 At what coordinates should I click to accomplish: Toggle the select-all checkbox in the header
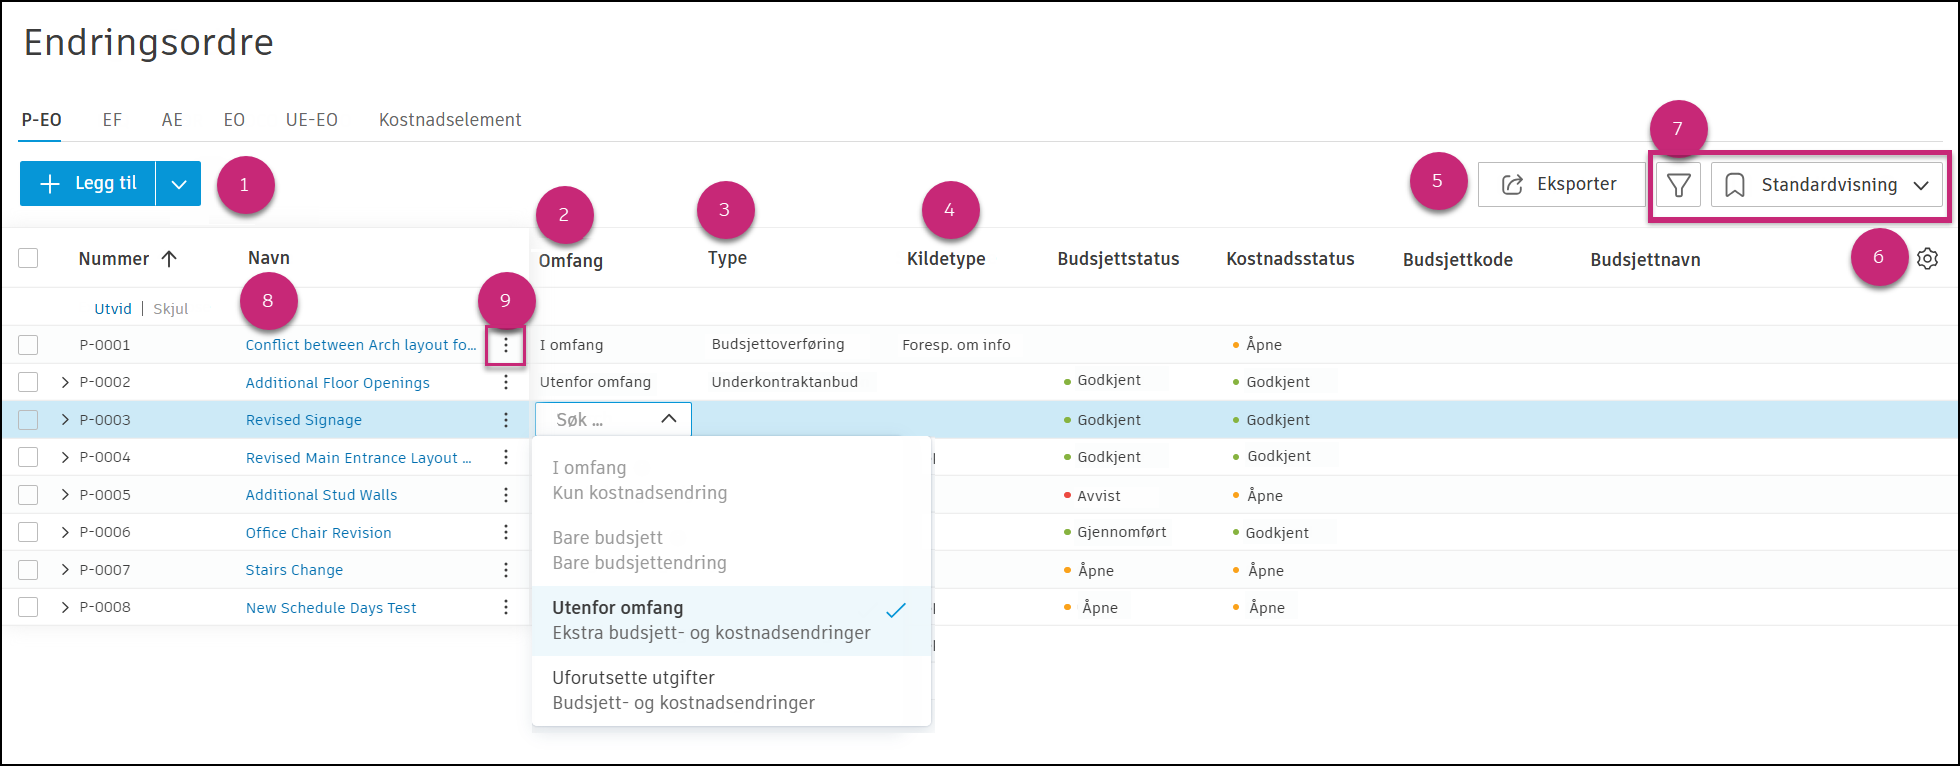tap(28, 258)
